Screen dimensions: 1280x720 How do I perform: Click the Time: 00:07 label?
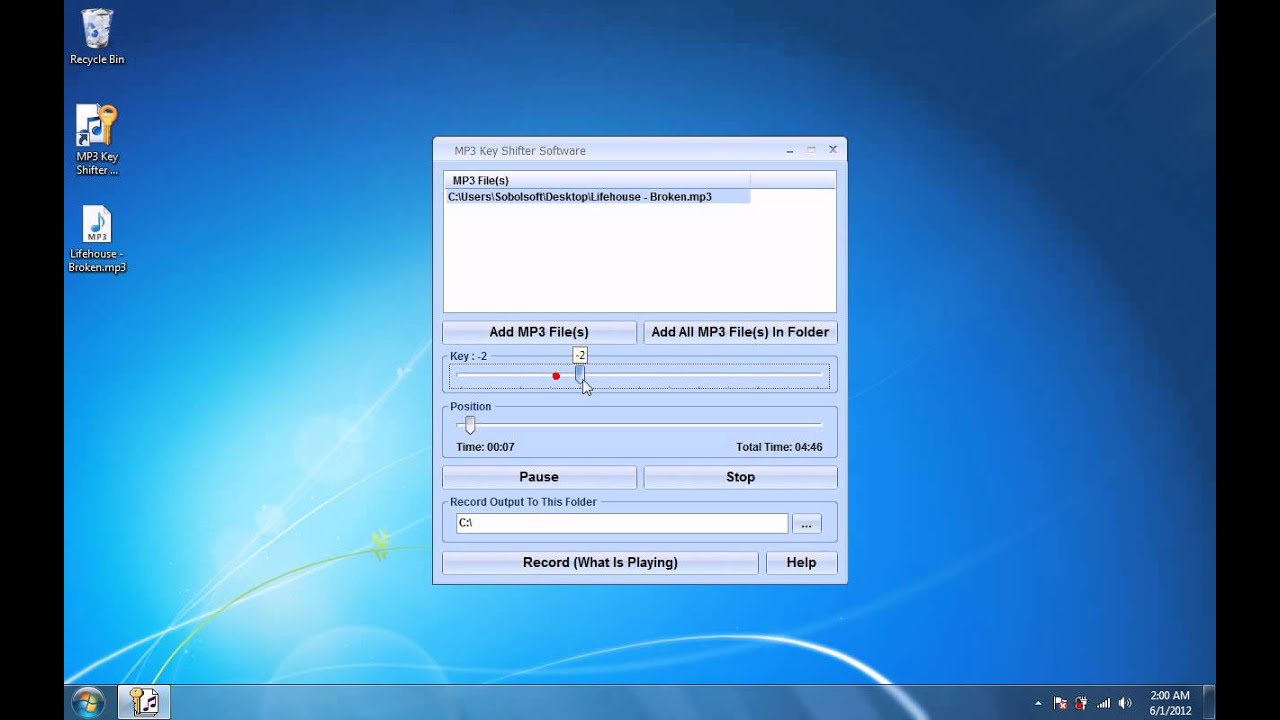pos(486,447)
